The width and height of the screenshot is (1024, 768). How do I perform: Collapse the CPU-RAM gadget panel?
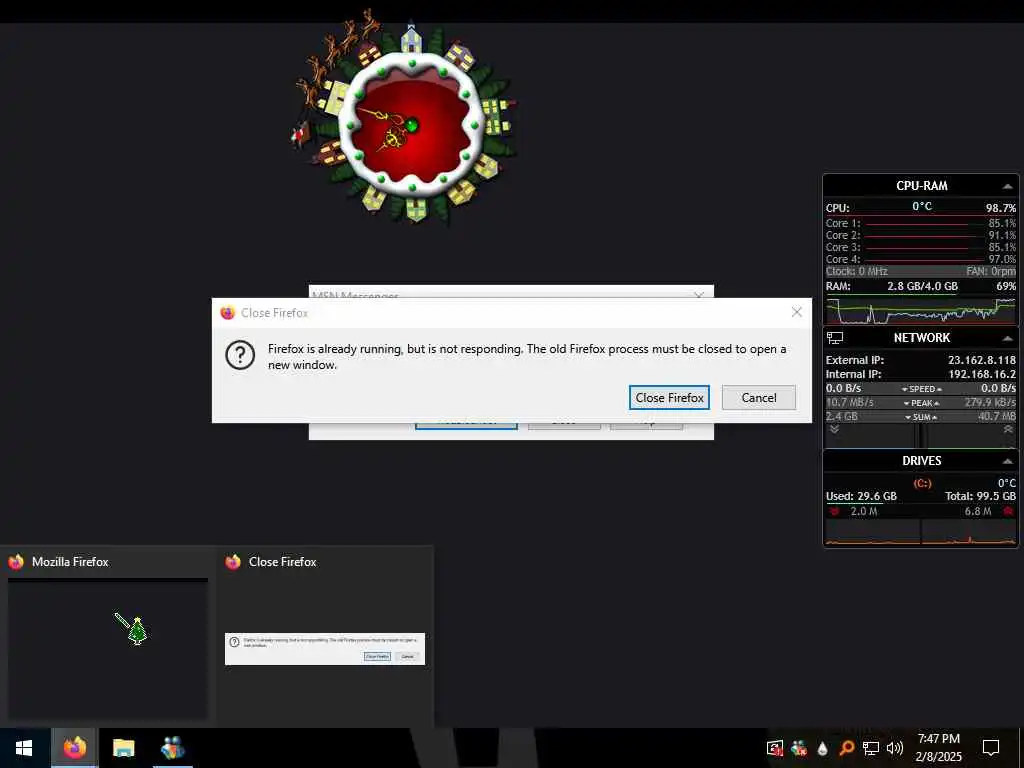tap(1007, 186)
